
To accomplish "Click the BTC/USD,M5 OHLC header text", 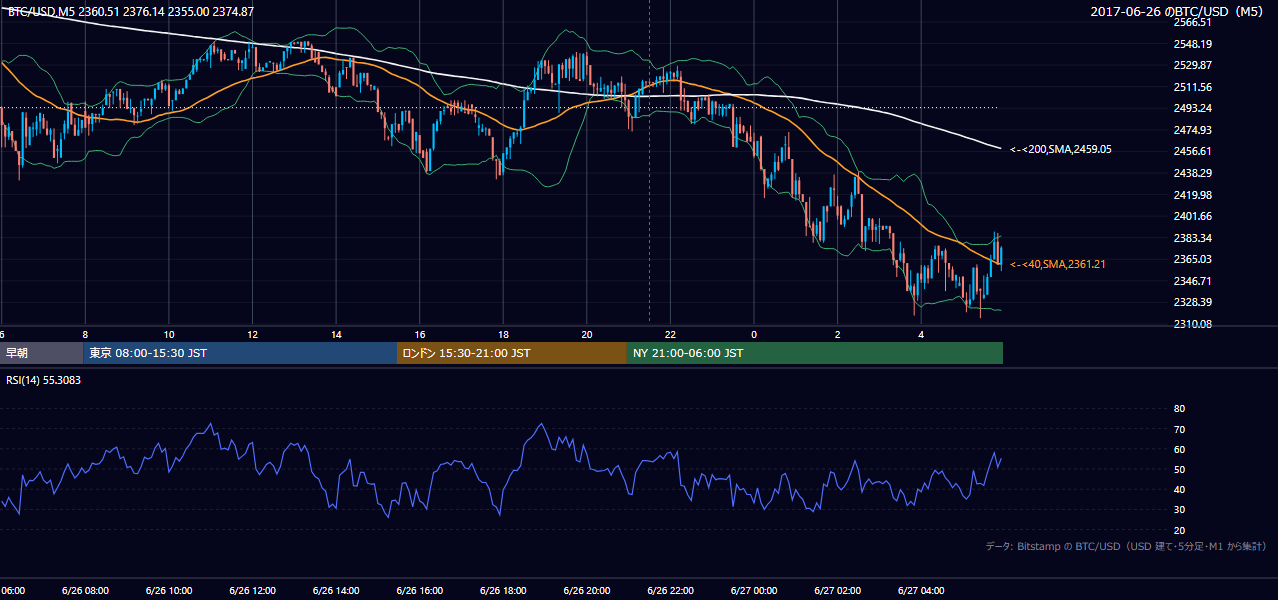I will tap(131, 12).
